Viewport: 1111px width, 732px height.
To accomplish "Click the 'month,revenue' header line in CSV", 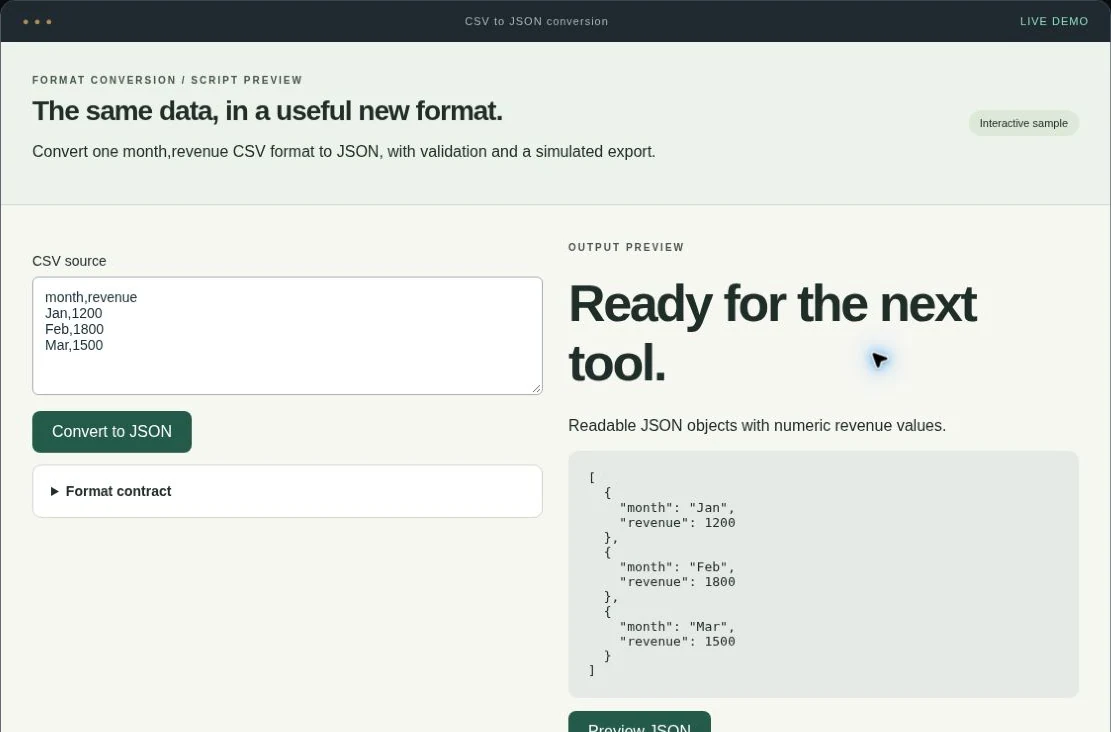I will coord(91,297).
